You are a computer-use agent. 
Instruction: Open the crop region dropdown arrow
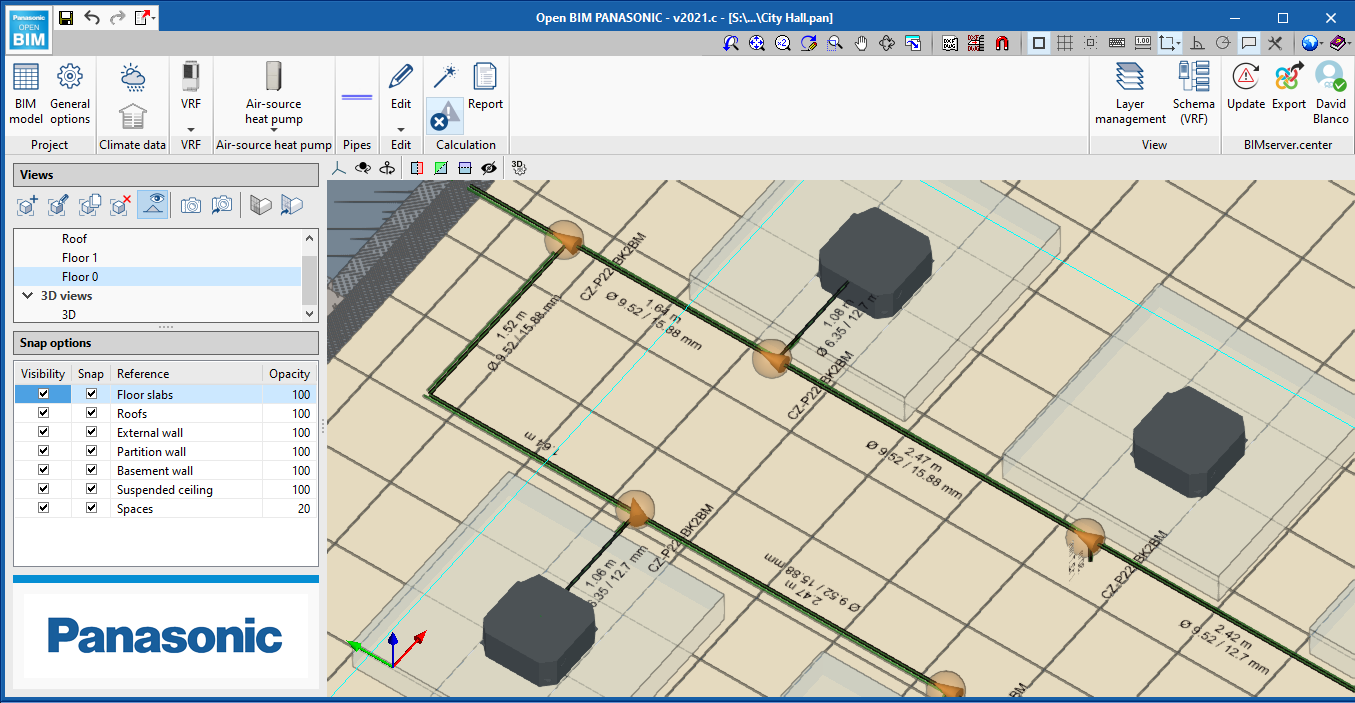(1180, 44)
